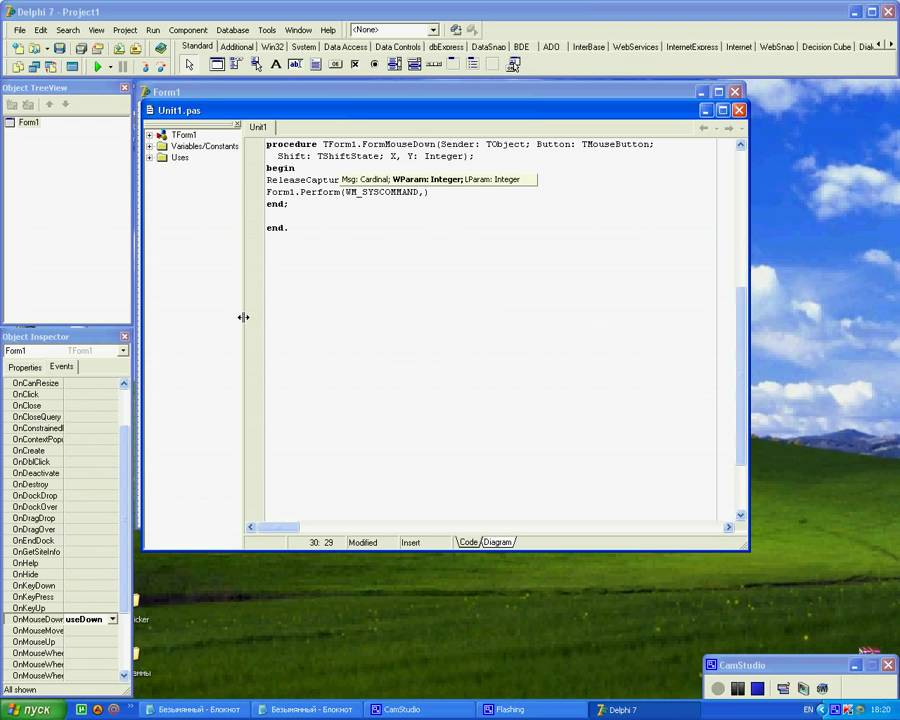The image size is (900, 720).
Task: Pick the ActionList component in palette
Action: pos(513,64)
